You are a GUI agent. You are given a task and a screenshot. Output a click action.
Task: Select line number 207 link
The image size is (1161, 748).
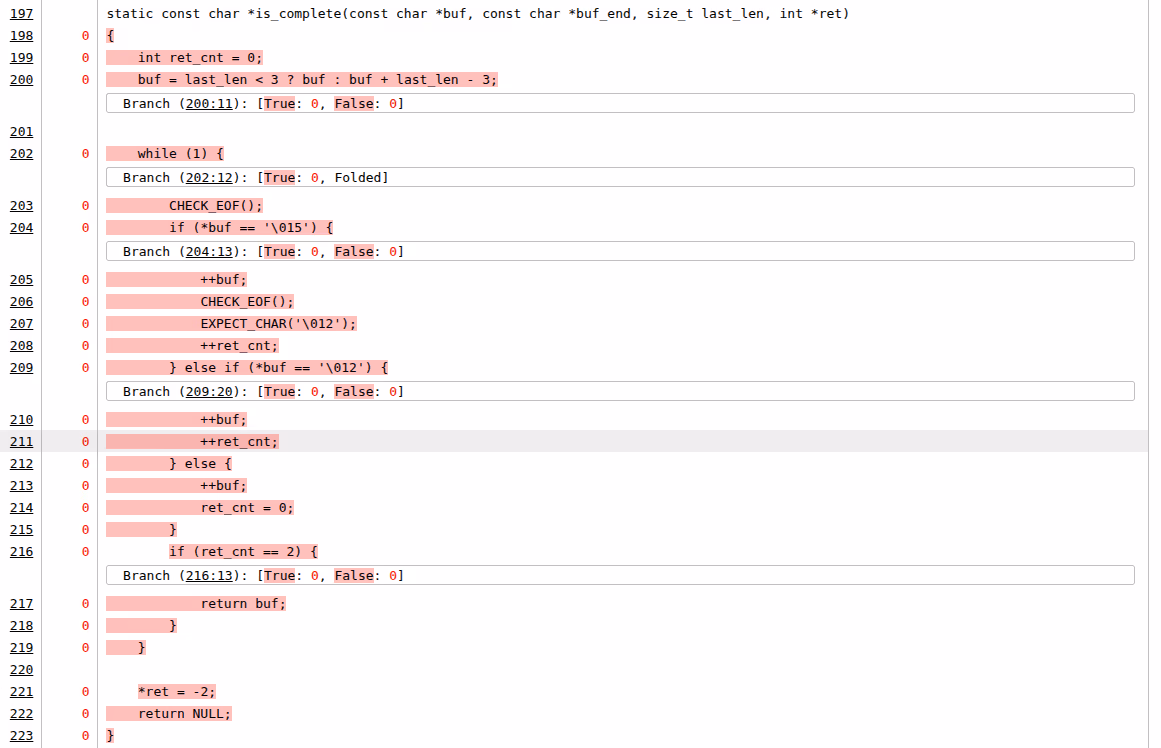21,324
